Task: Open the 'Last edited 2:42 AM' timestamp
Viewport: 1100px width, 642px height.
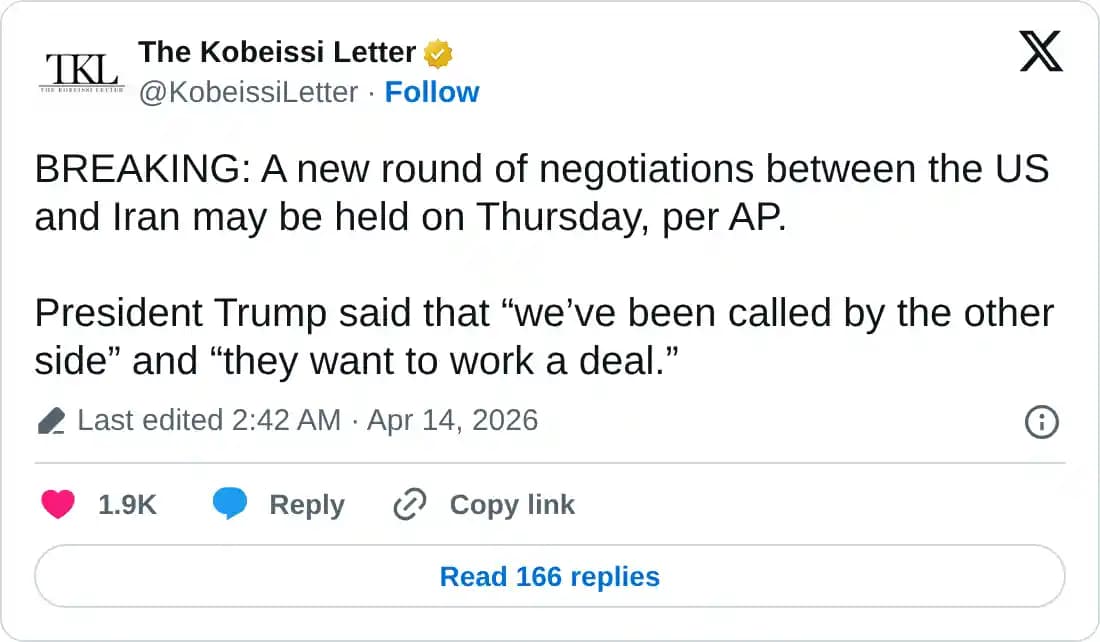Action: click(x=209, y=420)
